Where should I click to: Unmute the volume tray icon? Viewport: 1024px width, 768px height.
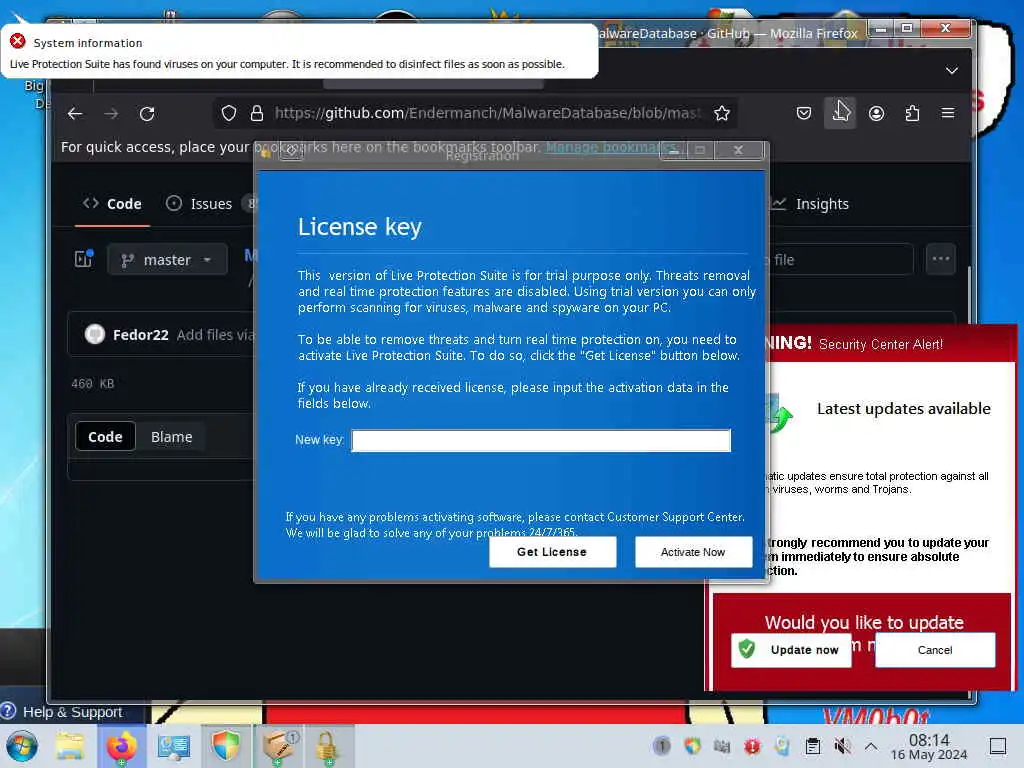click(x=842, y=746)
